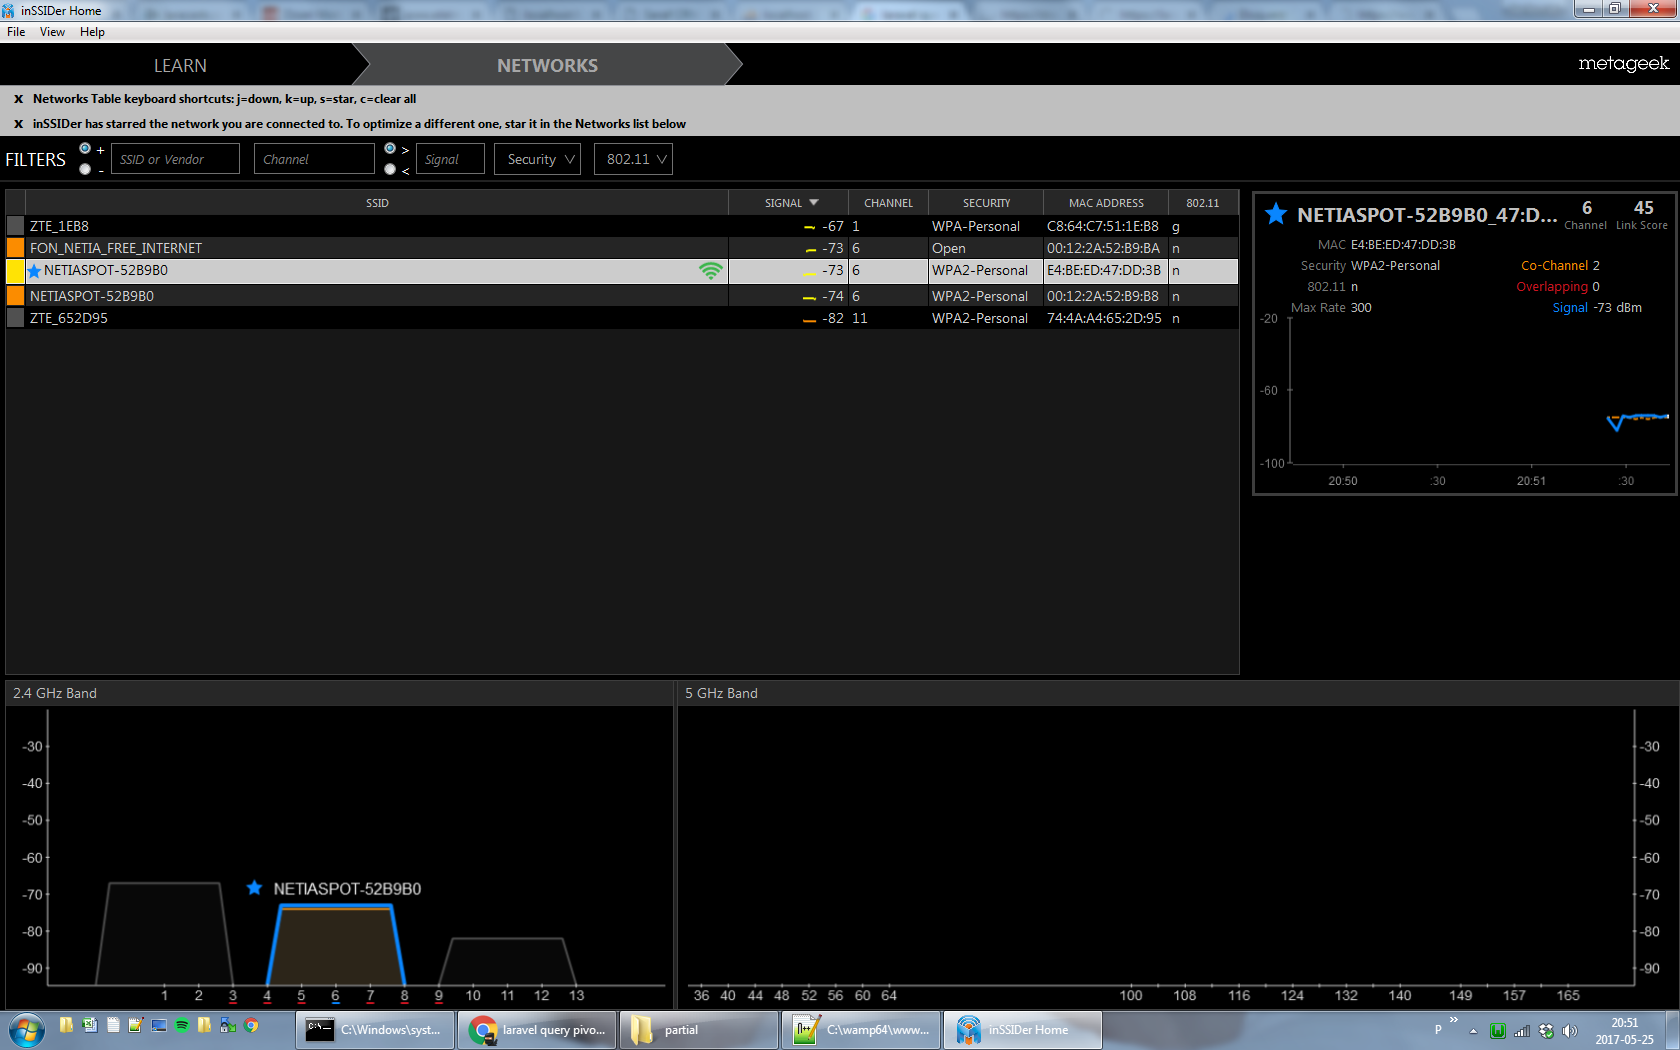Select the plus SSID include filter radio

click(85, 149)
